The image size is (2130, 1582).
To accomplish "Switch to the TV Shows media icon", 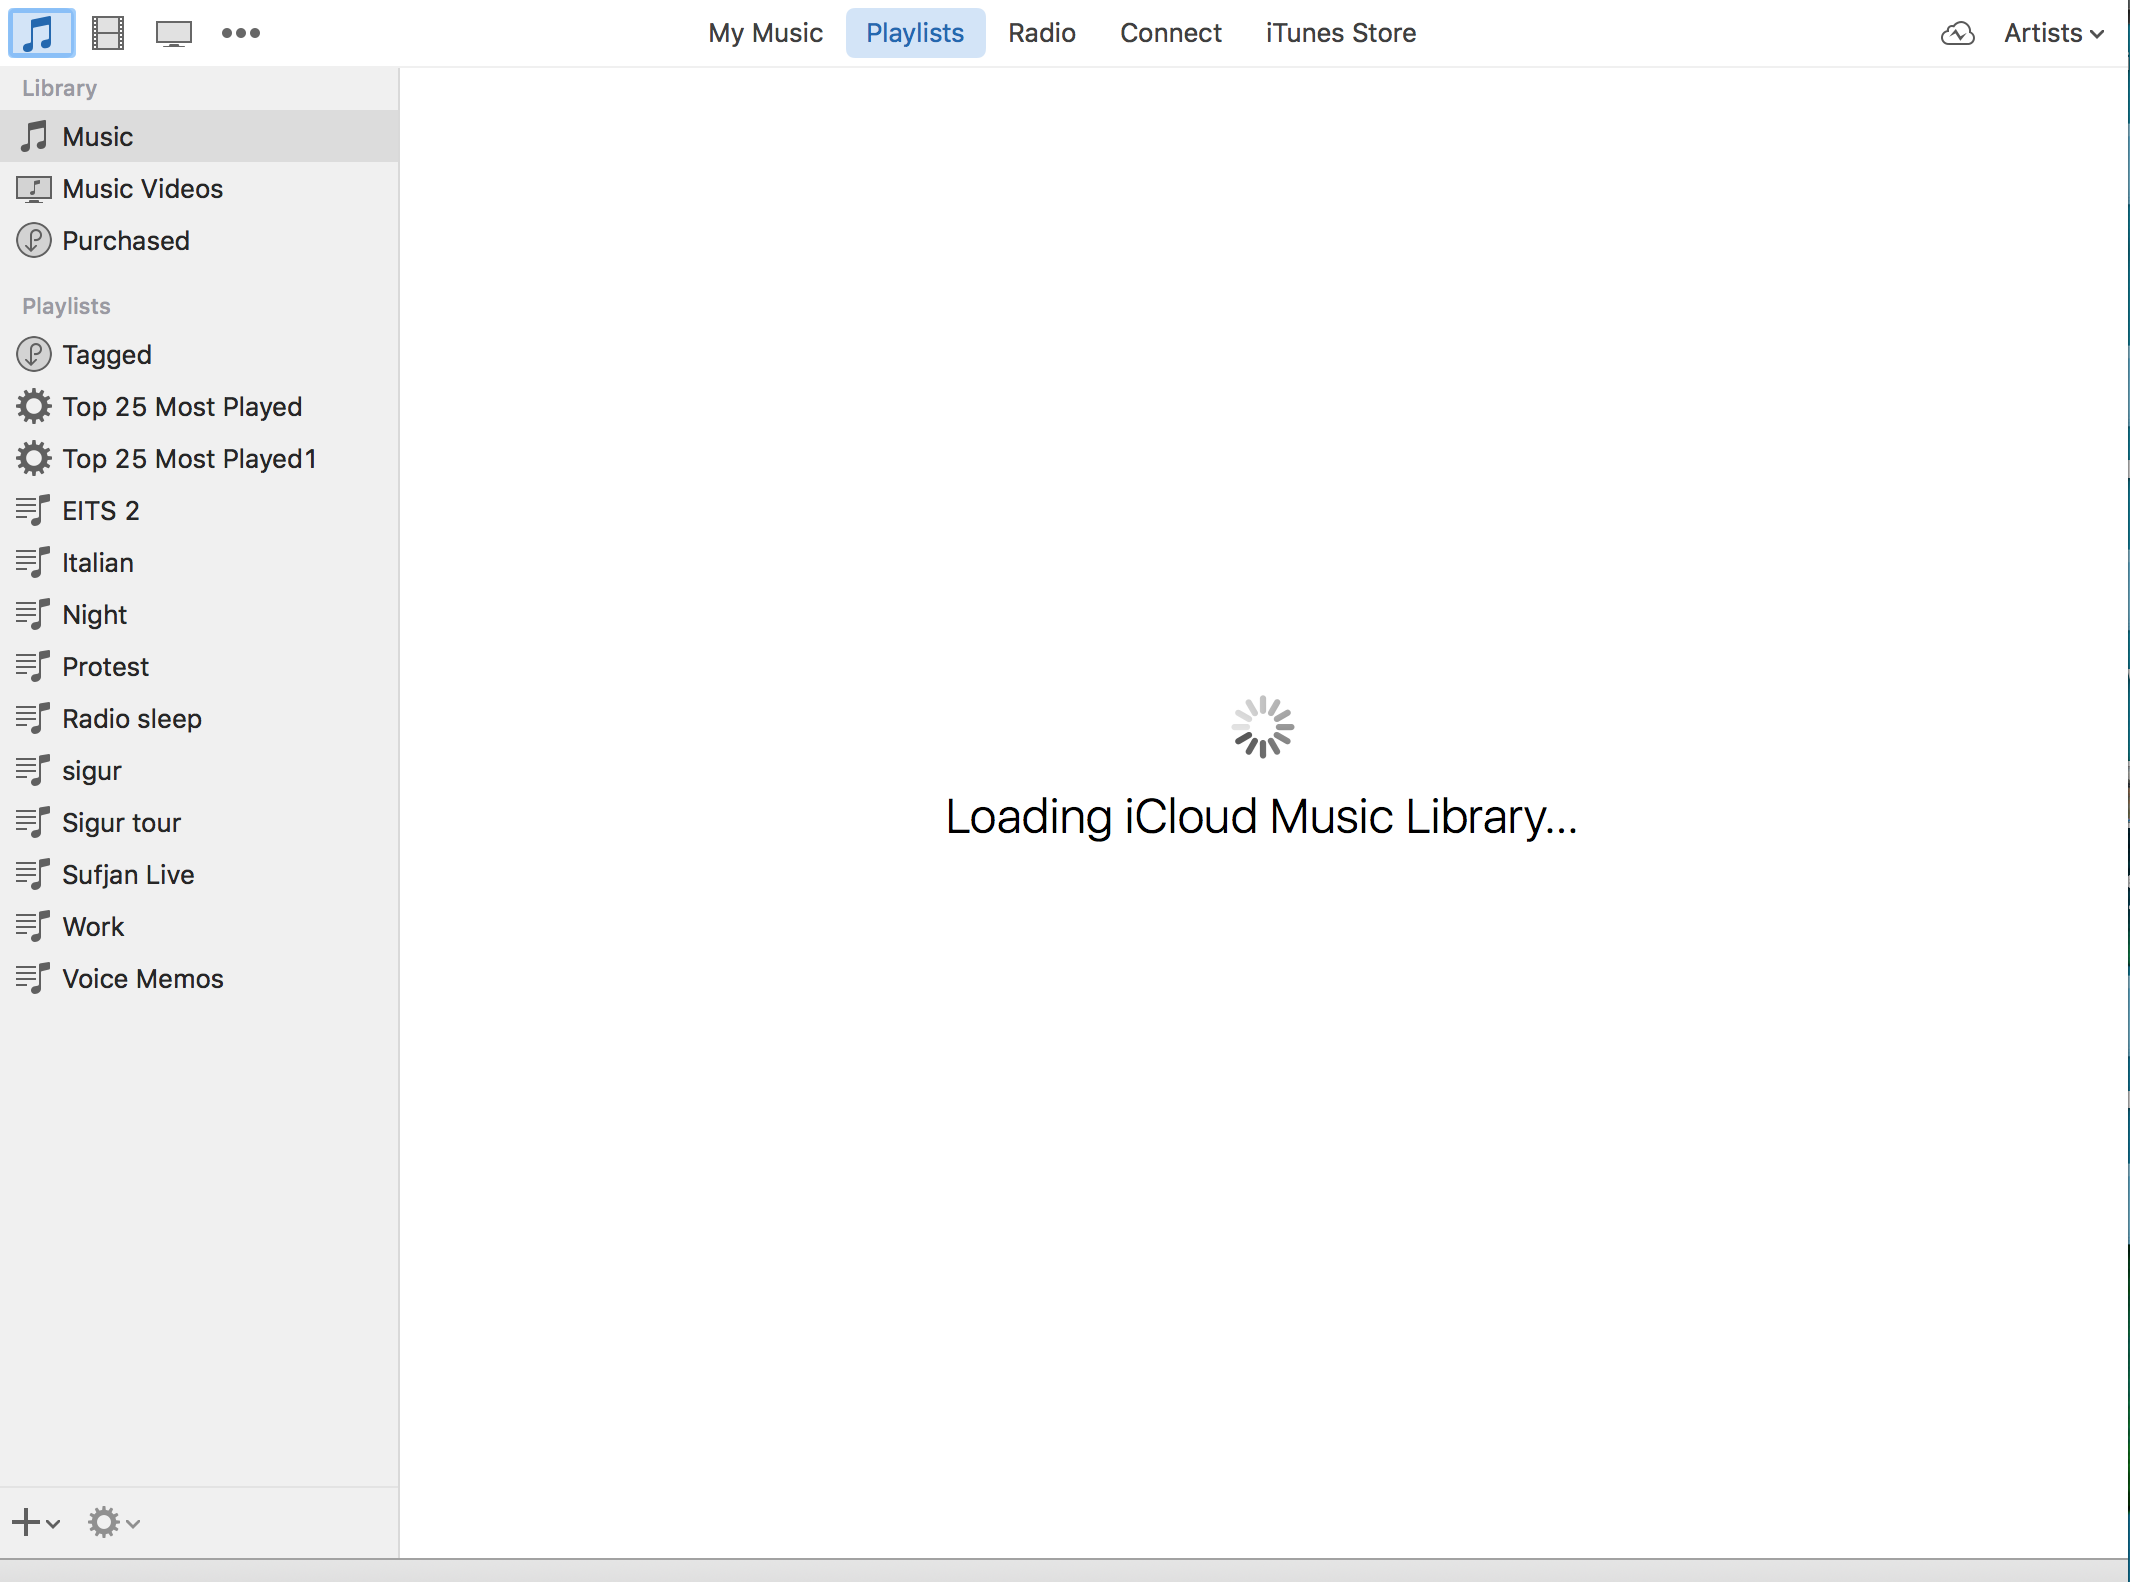I will pos(174,34).
